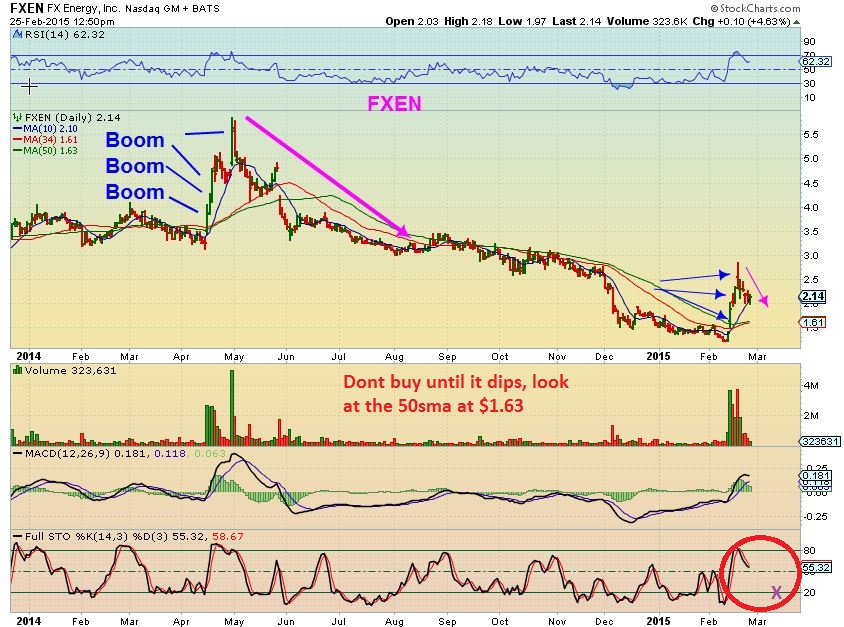Click the 90 label on the RSI axis
The width and height of the screenshot is (844, 627).
pyautogui.click(x=809, y=41)
